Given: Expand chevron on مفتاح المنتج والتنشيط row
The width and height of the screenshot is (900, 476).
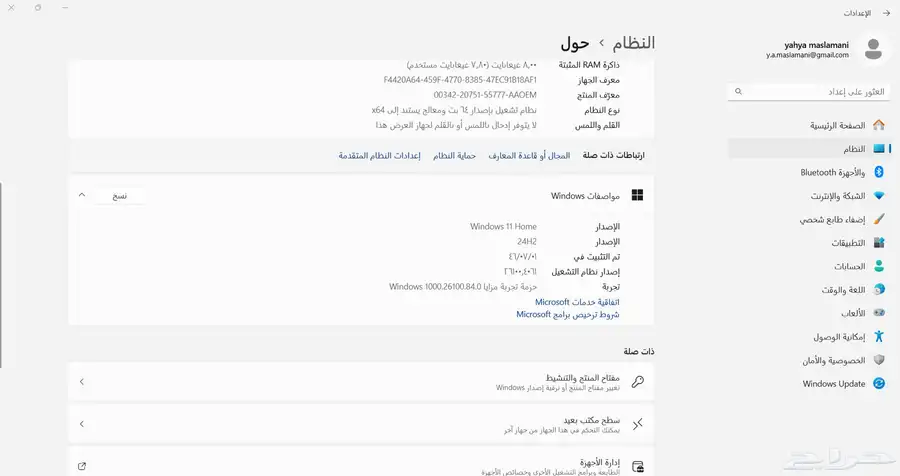Looking at the screenshot, I should [82, 382].
